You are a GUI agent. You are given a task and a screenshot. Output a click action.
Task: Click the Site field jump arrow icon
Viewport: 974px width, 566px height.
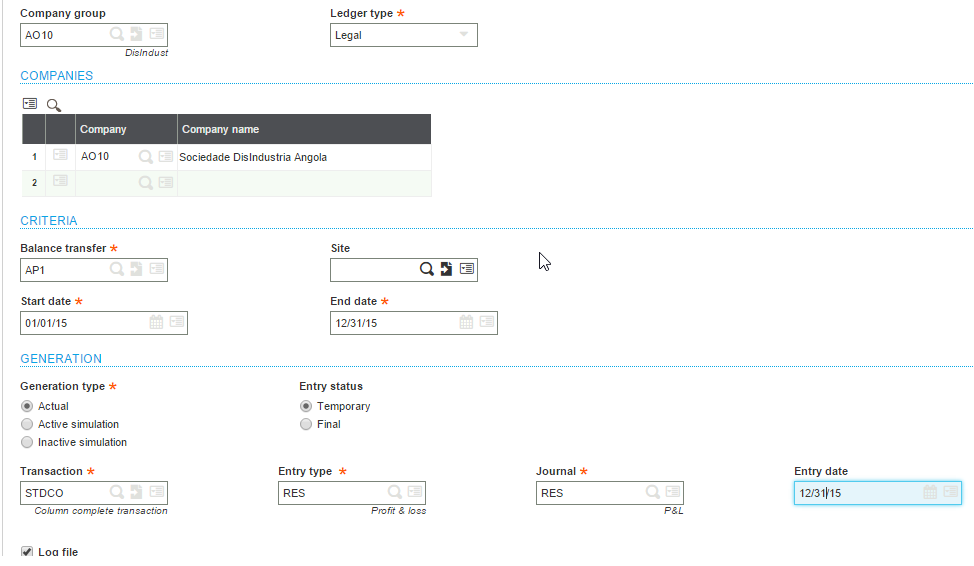point(446,269)
